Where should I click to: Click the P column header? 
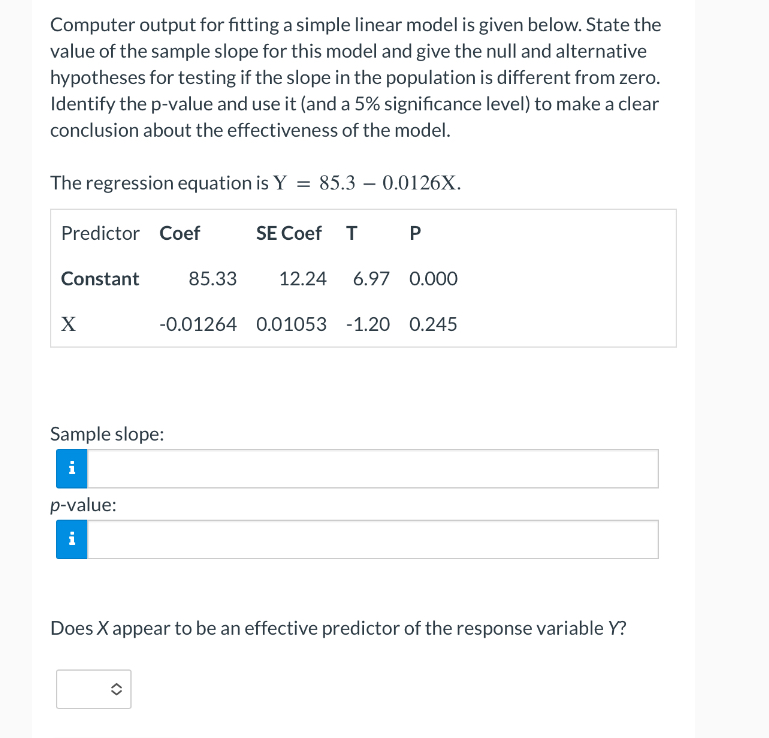click(x=415, y=233)
